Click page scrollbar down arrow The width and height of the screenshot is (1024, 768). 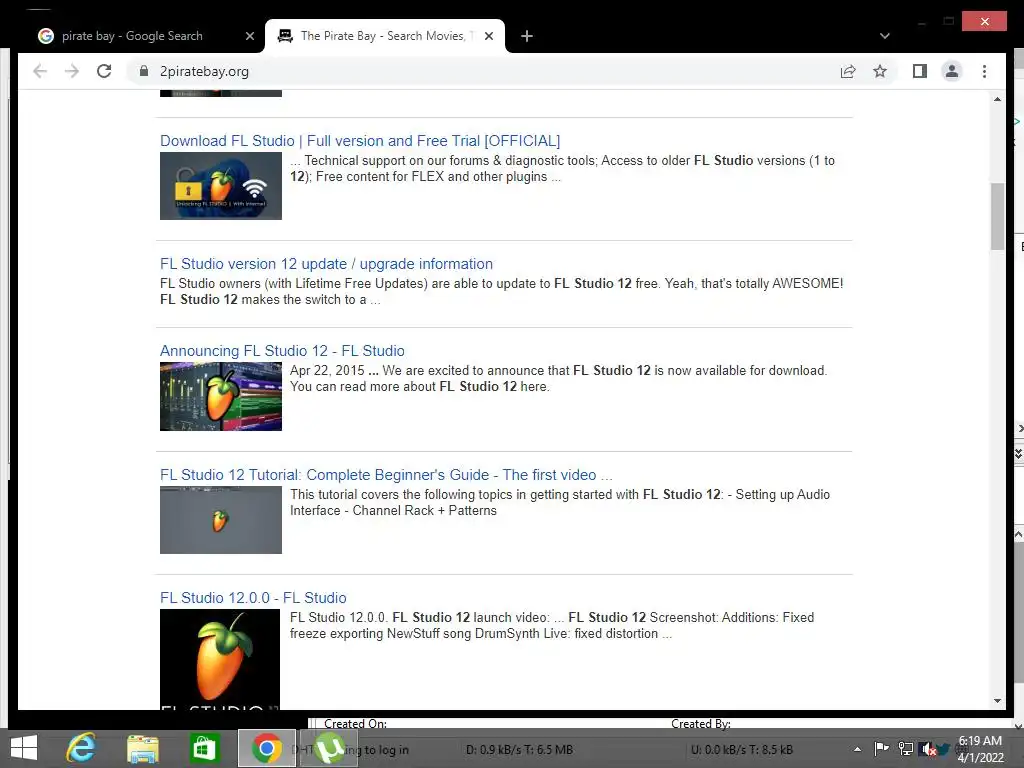tap(997, 701)
